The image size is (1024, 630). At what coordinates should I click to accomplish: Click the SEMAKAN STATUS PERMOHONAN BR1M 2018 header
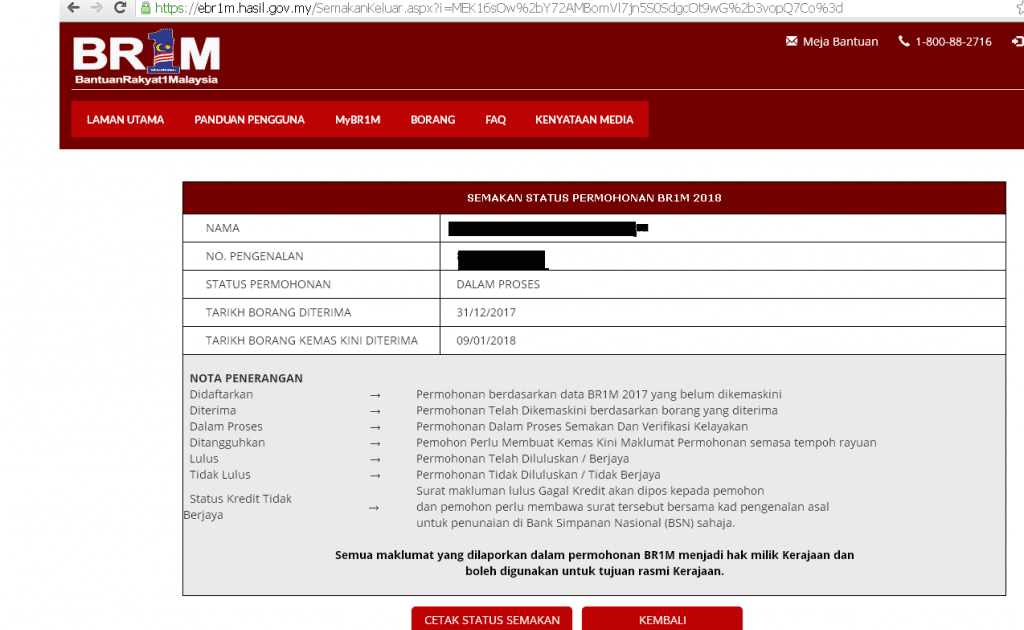tap(594, 198)
